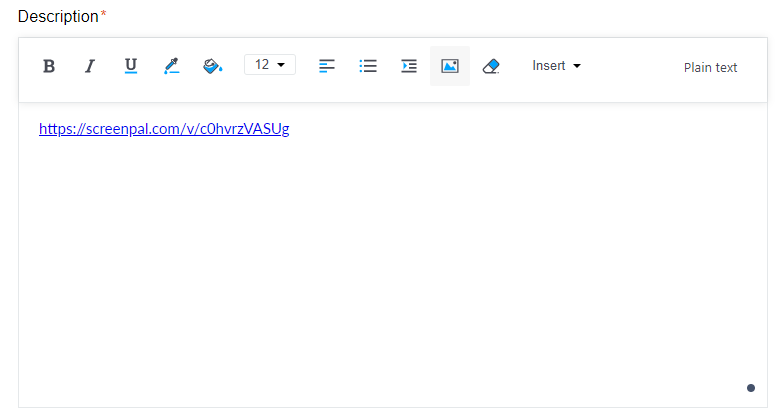Increase paragraph indent
784x420 pixels.
(409, 66)
